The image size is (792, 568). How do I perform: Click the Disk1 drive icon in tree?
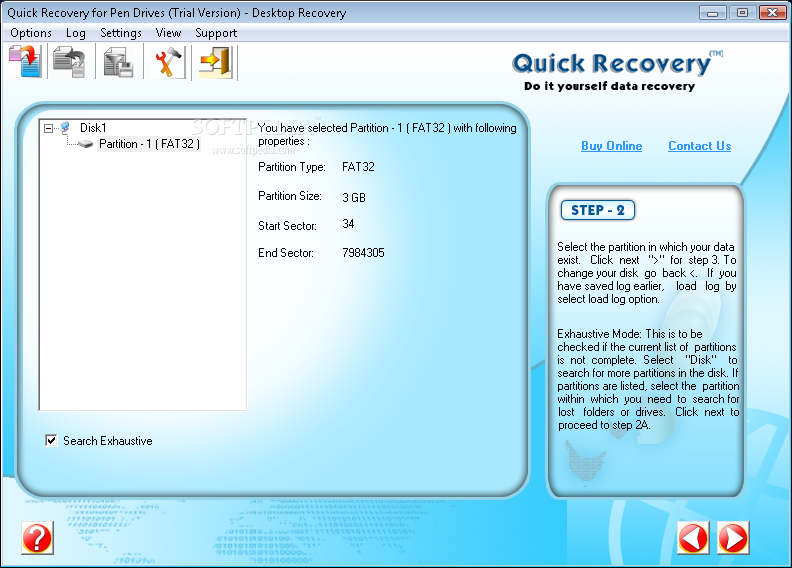[x=65, y=127]
